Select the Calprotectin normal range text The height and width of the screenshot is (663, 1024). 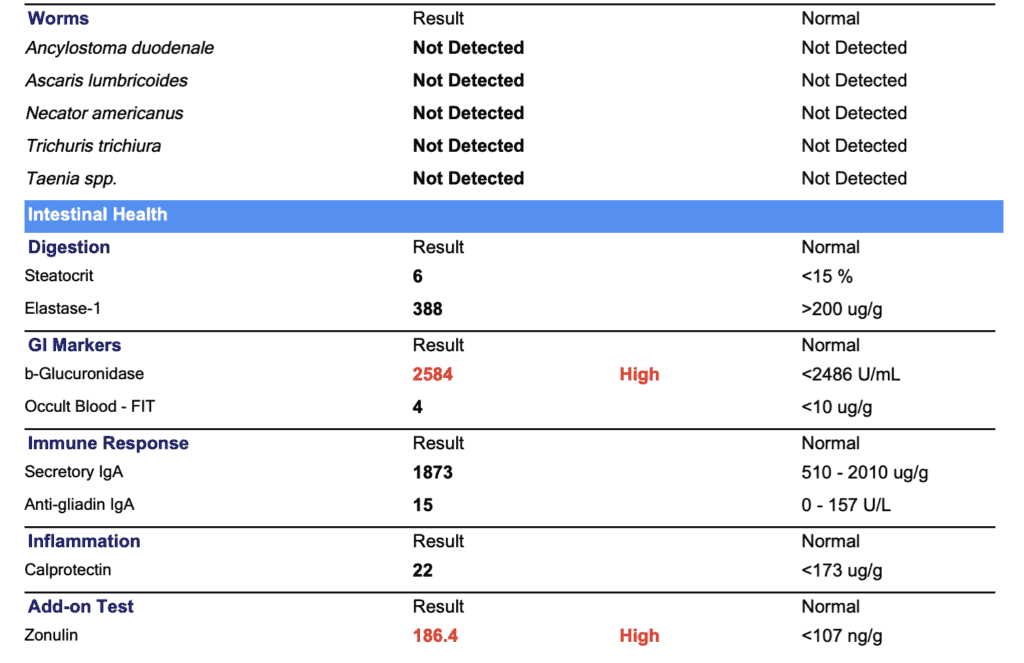(842, 570)
